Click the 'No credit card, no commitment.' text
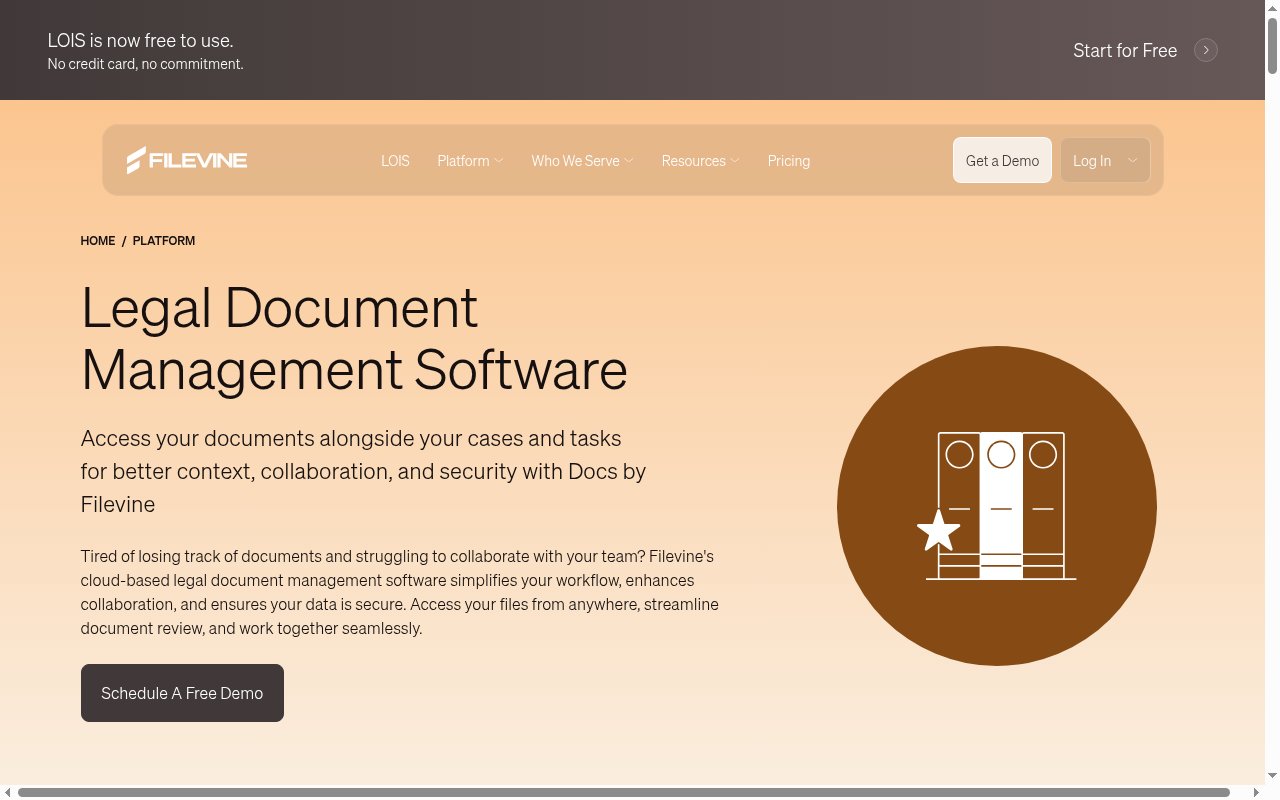1280x800 pixels. (145, 64)
